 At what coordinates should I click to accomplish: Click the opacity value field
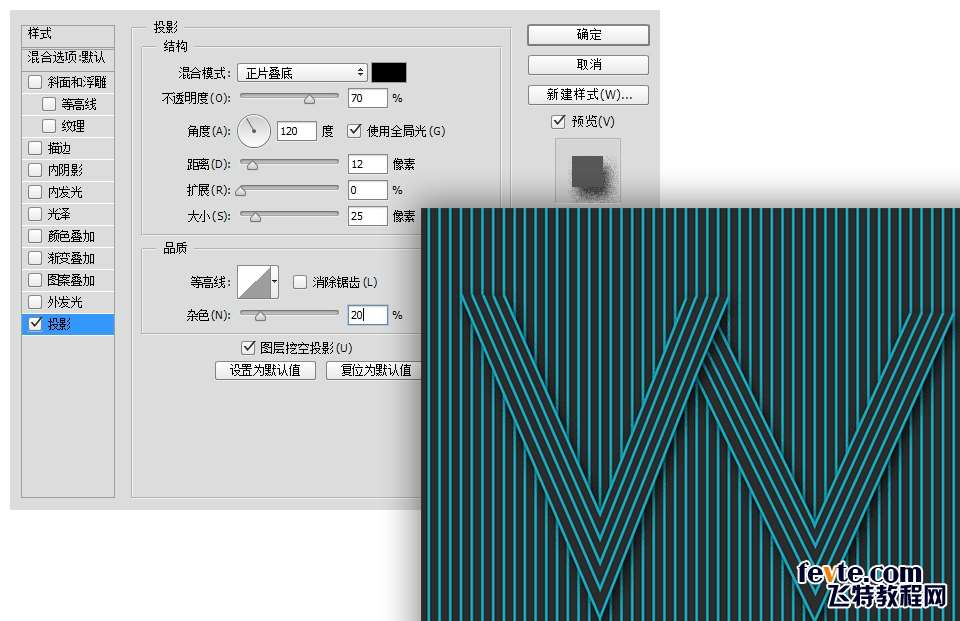click(x=367, y=98)
